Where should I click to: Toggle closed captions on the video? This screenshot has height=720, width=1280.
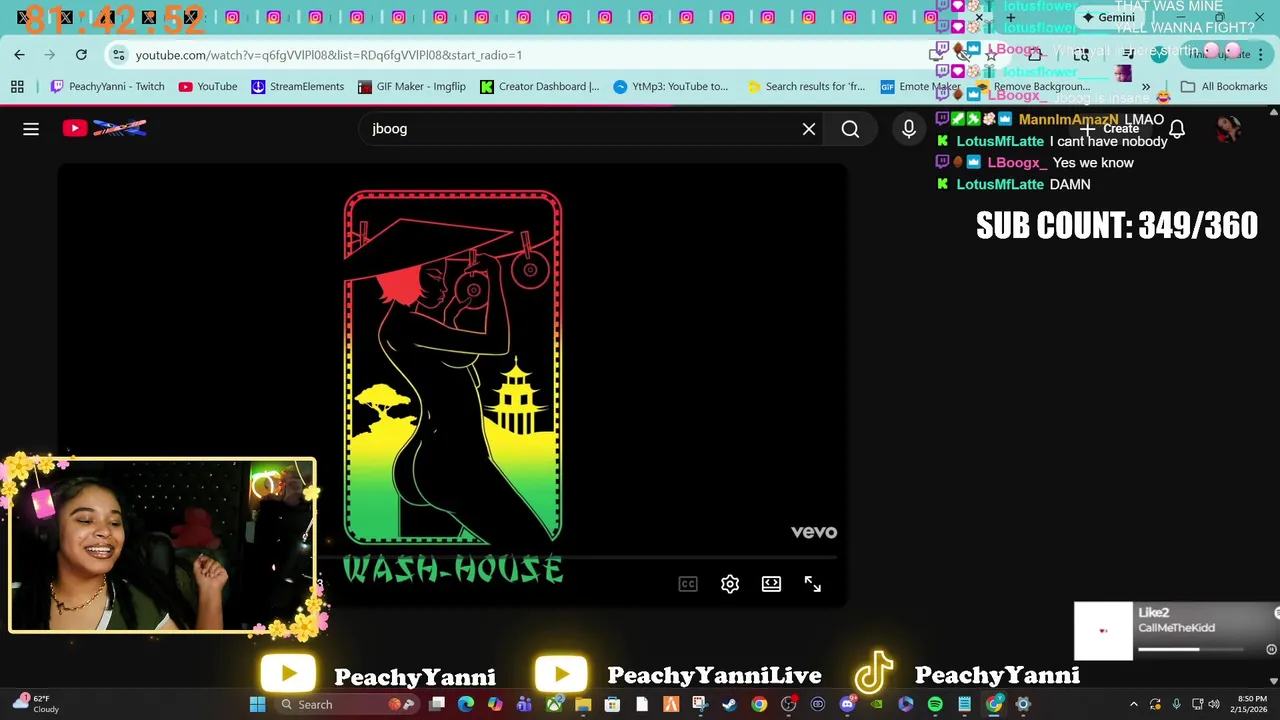688,584
